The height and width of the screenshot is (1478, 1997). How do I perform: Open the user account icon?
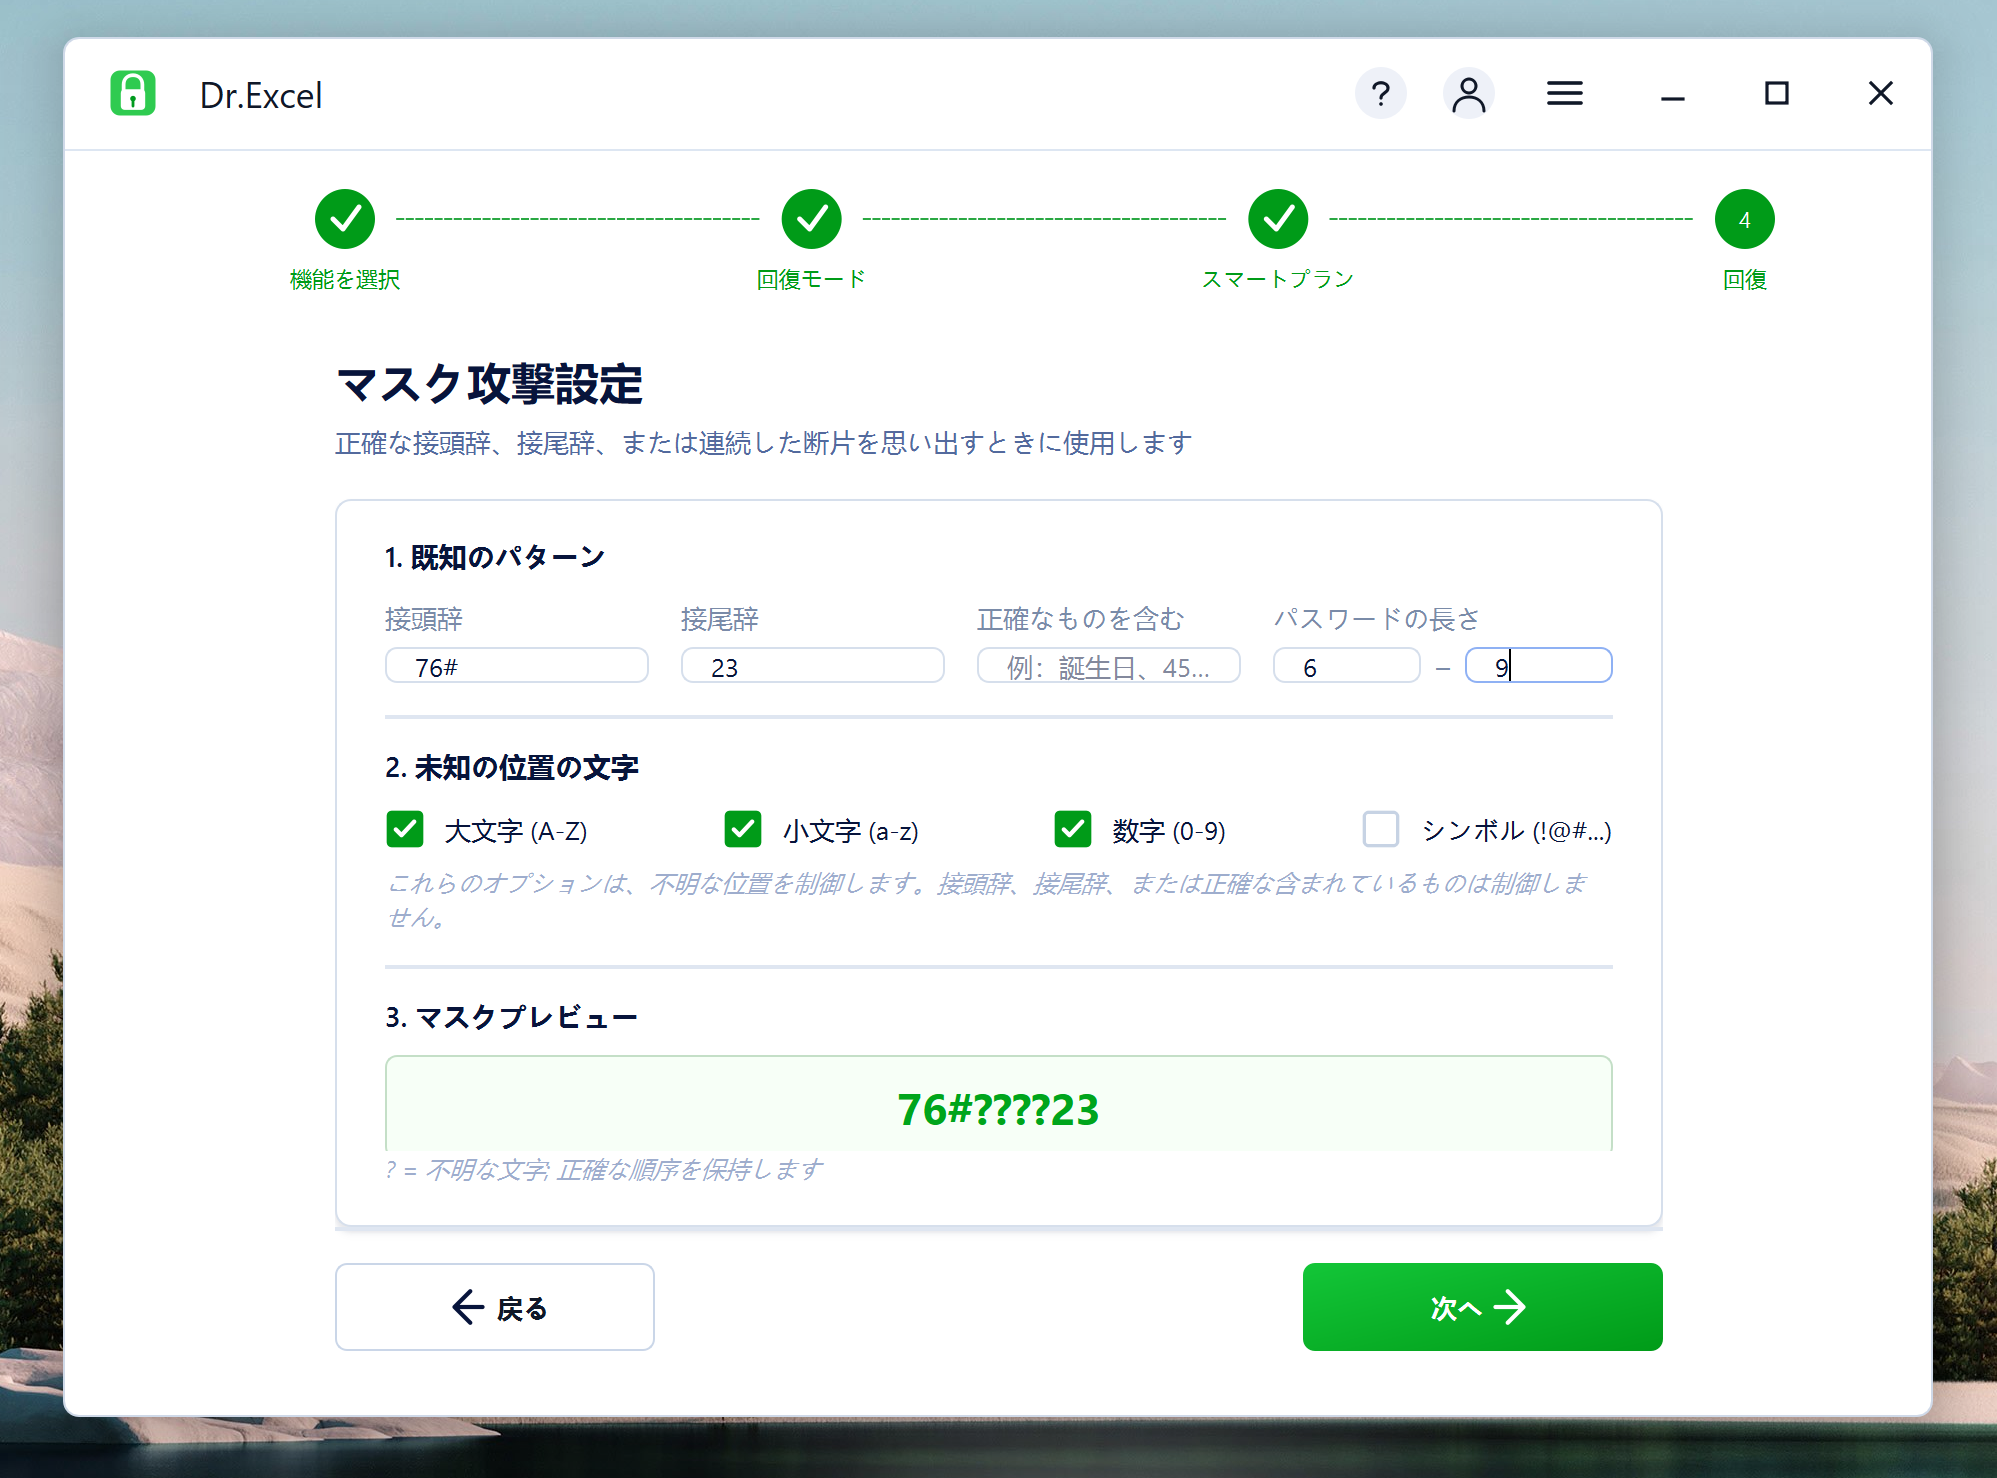point(1468,94)
